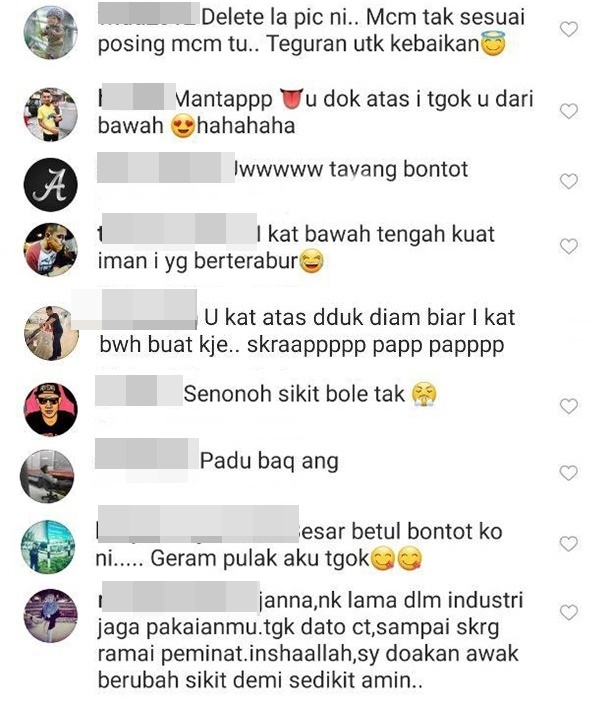Open avatar beside "kat bawah tengah kuat iman" comment
This screenshot has width=611, height=702.
tap(51, 249)
